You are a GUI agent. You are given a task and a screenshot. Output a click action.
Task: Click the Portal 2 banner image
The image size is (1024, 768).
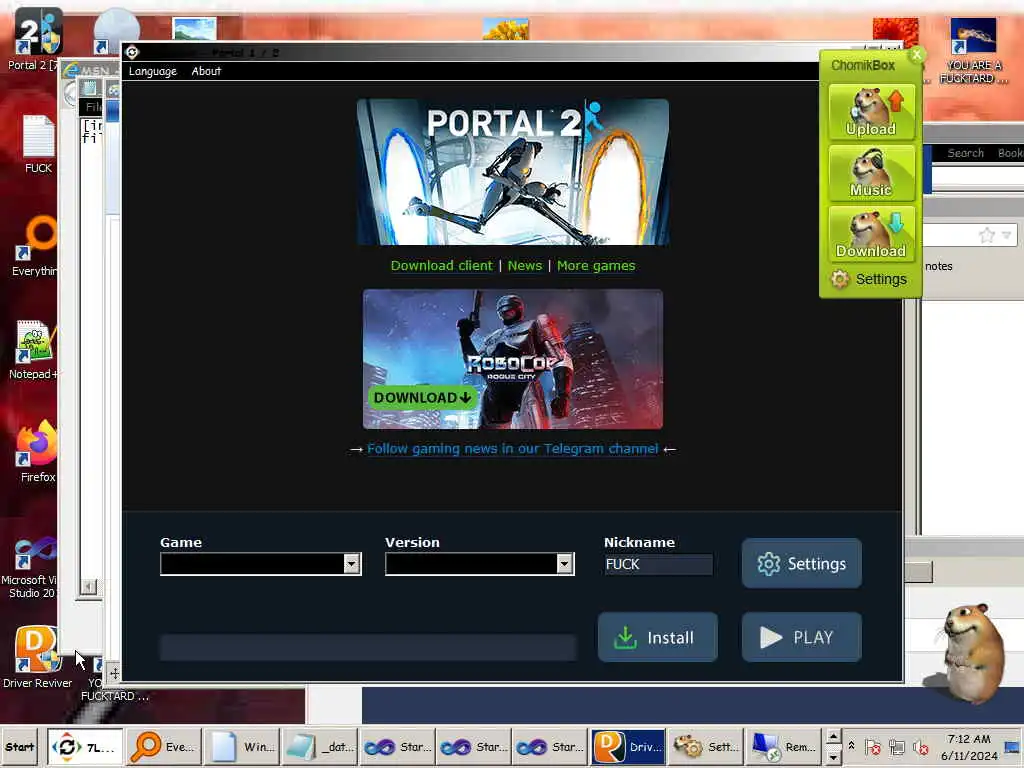513,172
